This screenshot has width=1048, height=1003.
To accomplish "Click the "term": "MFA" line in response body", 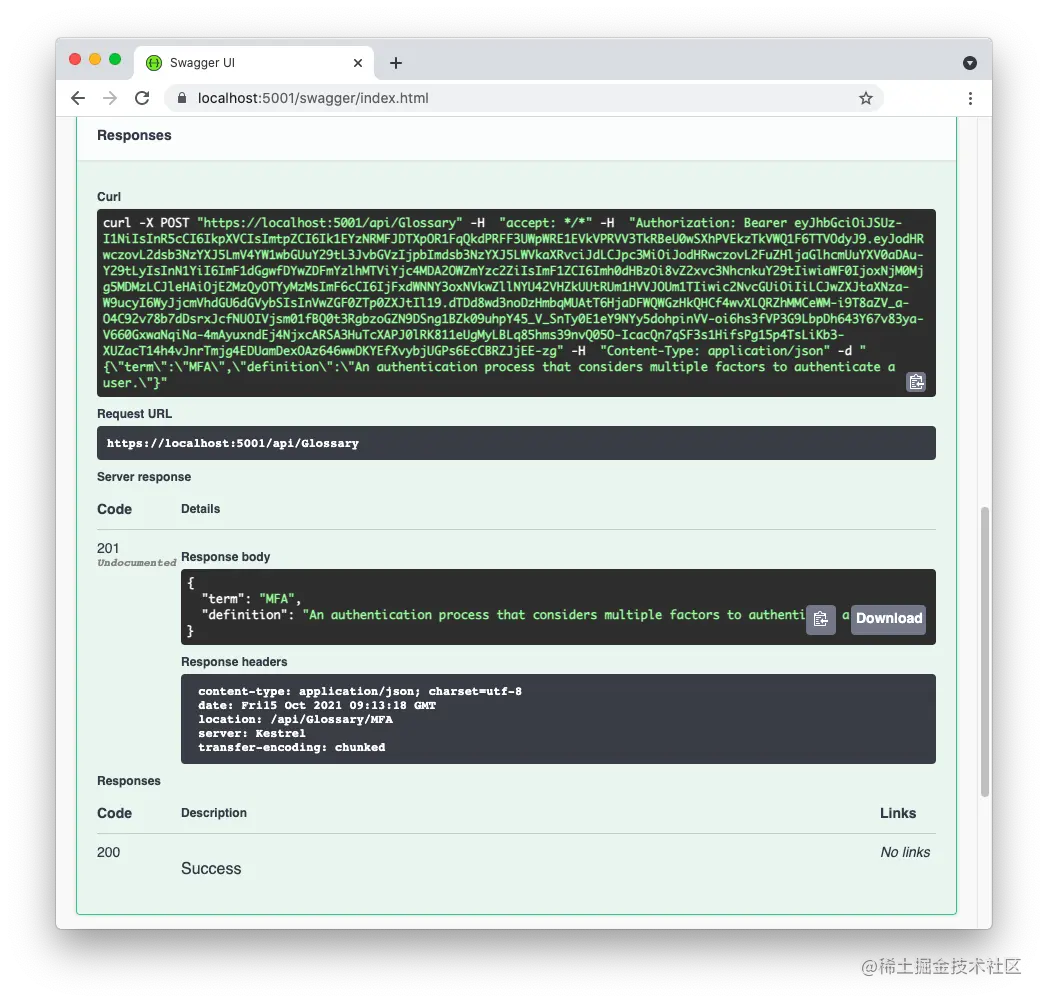I will 251,599.
